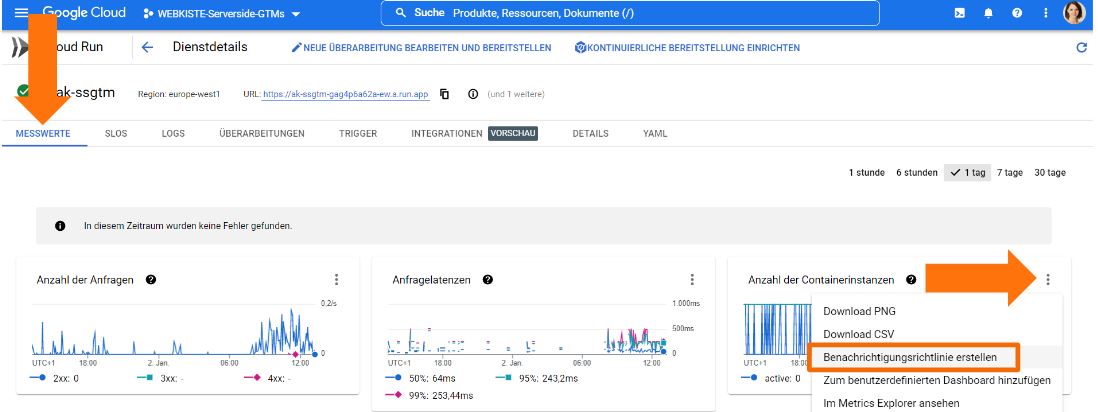Open the WEBKISTE-Serverside-GTMs project selector
Viewport: 1098px width, 412px height.
tap(221, 13)
